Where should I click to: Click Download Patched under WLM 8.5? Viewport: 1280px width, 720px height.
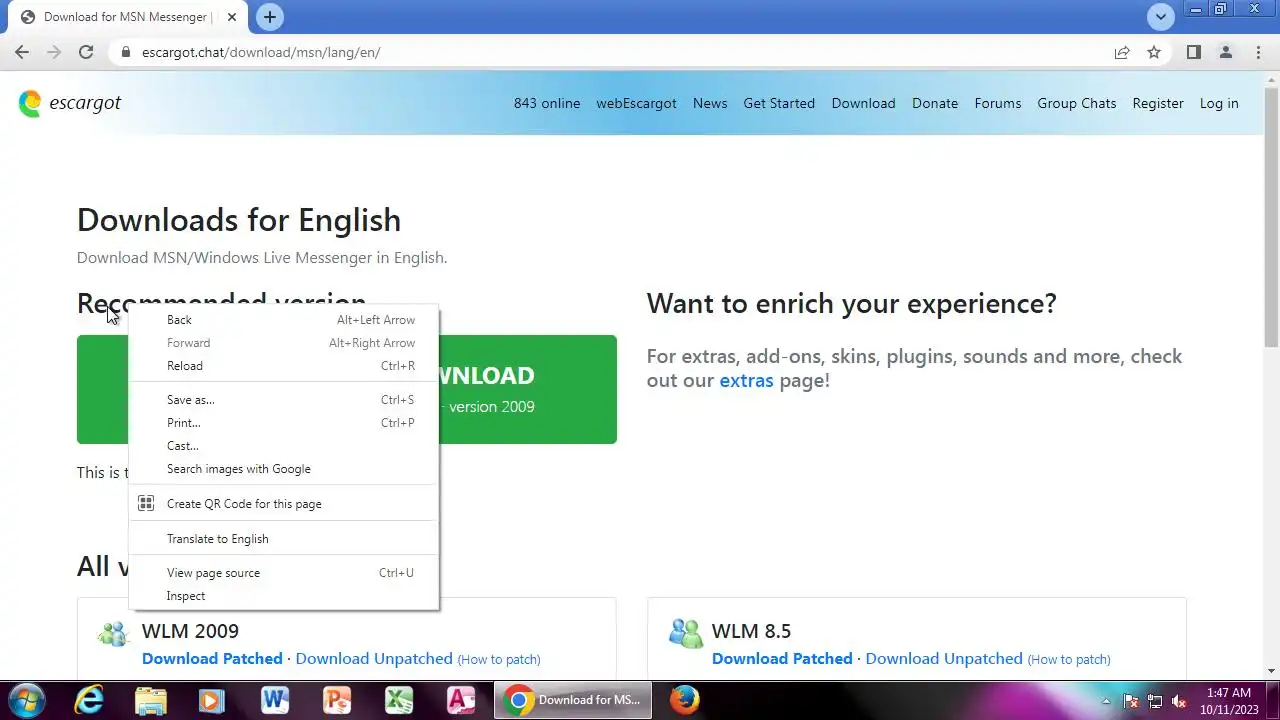(x=782, y=658)
